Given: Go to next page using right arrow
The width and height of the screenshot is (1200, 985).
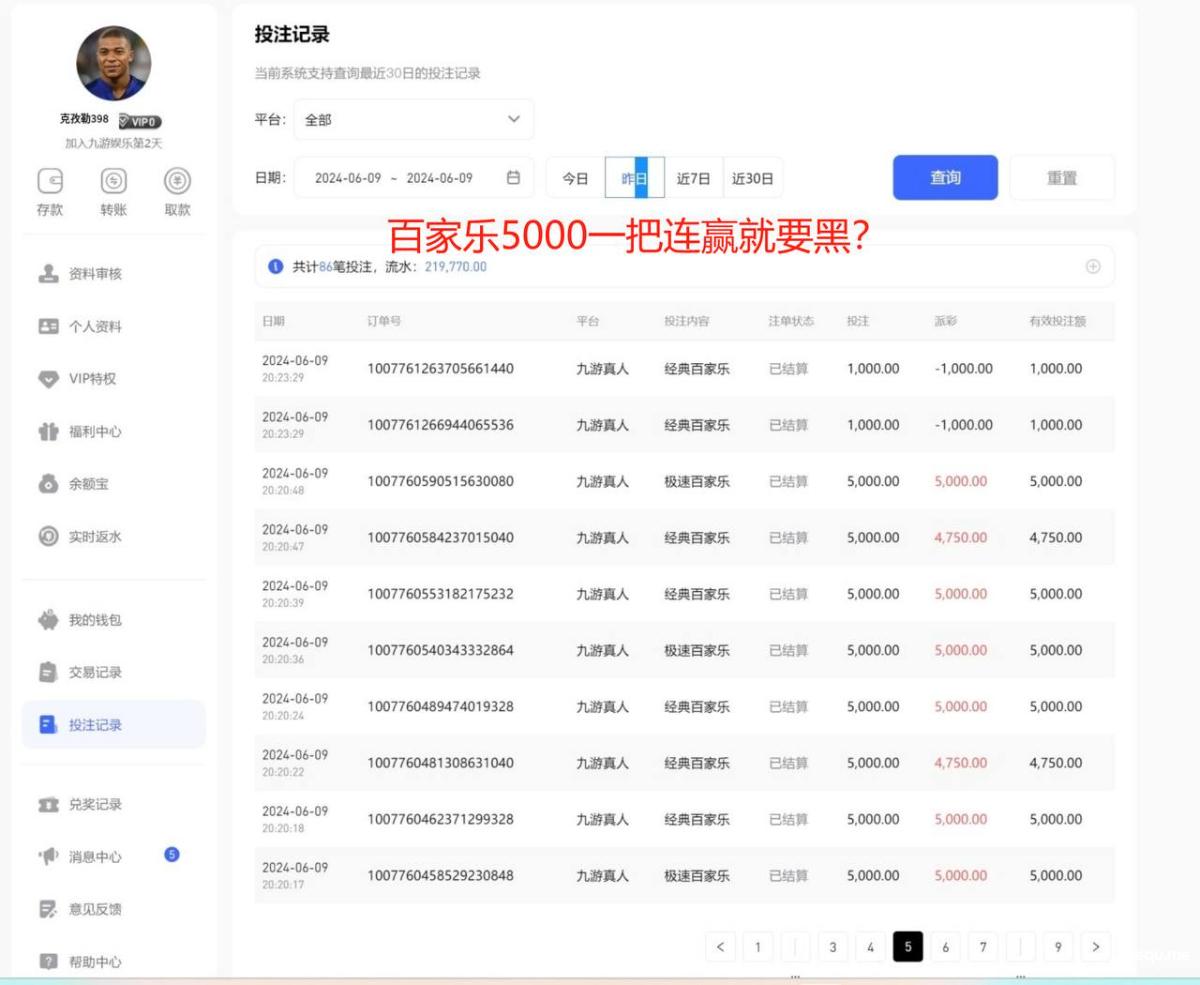Looking at the screenshot, I should tap(1096, 947).
